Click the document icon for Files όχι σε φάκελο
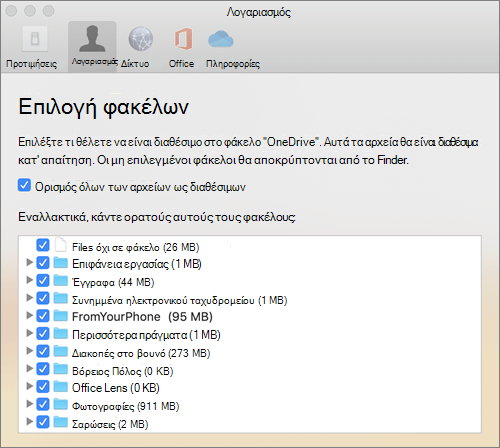Image resolution: width=500 pixels, height=448 pixels. 61,245
